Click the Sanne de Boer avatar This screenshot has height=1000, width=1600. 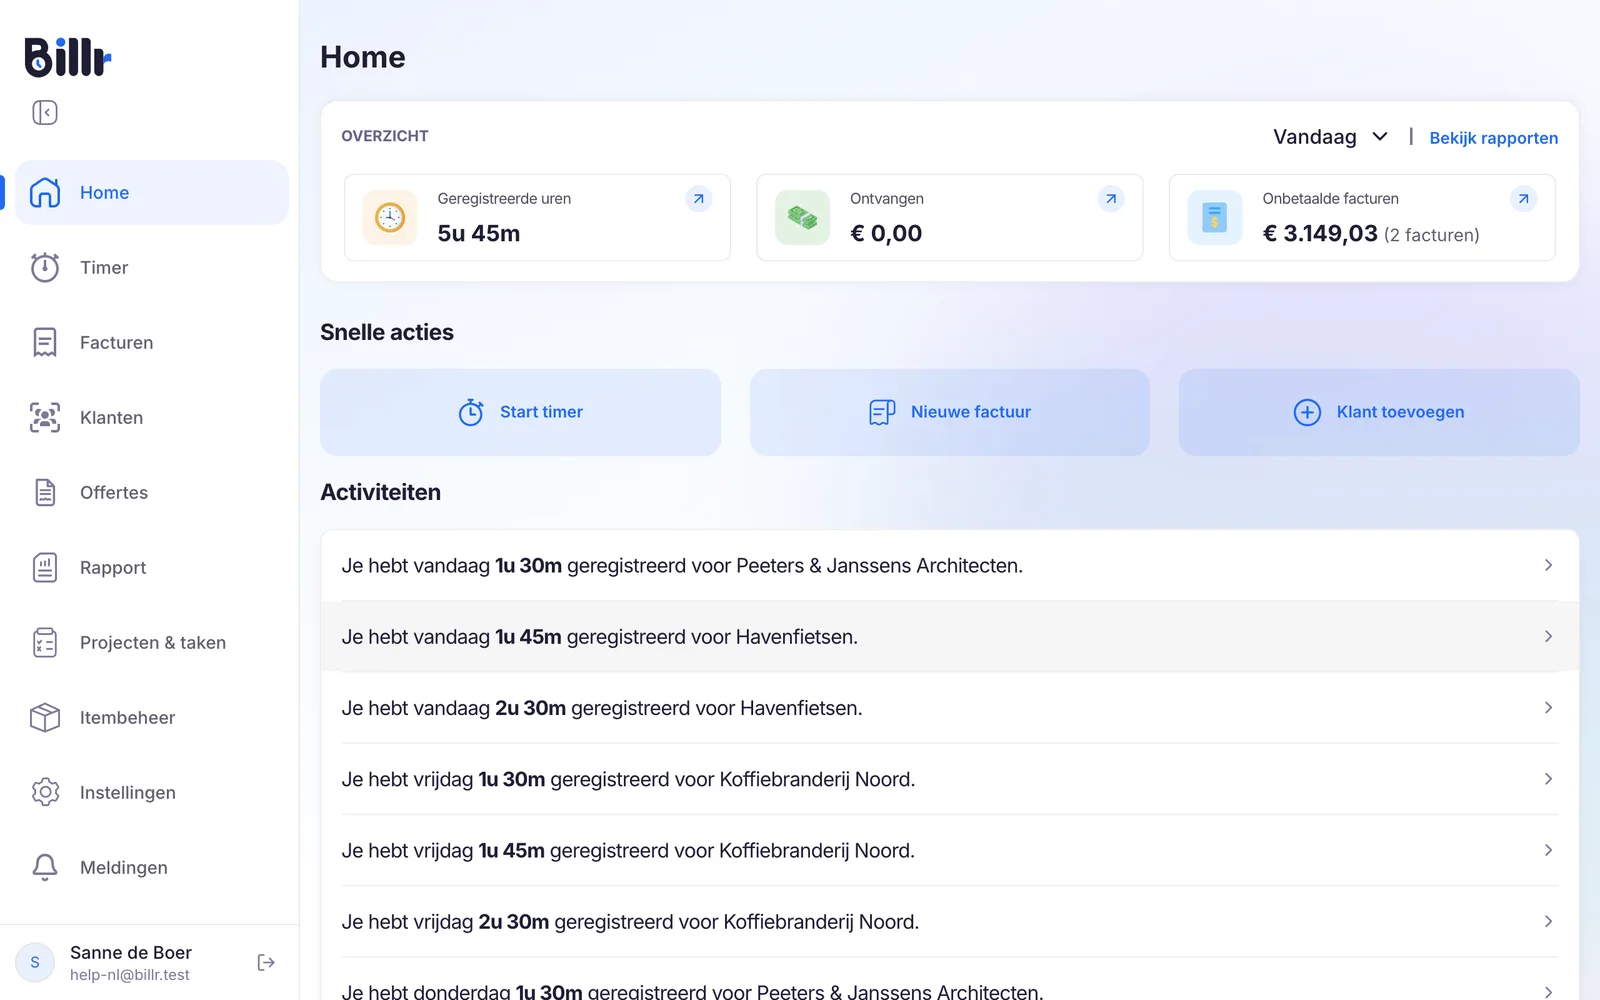(x=35, y=962)
